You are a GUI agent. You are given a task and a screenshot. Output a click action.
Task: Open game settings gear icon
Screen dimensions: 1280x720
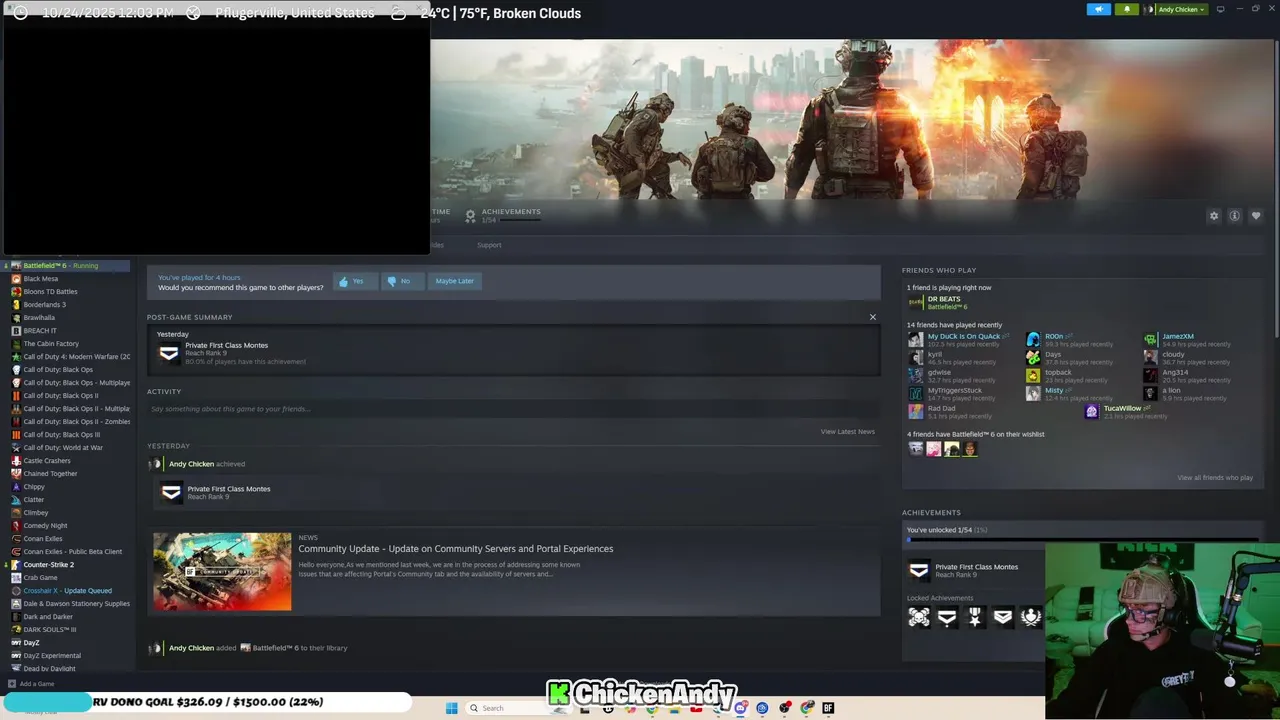click(1214, 216)
